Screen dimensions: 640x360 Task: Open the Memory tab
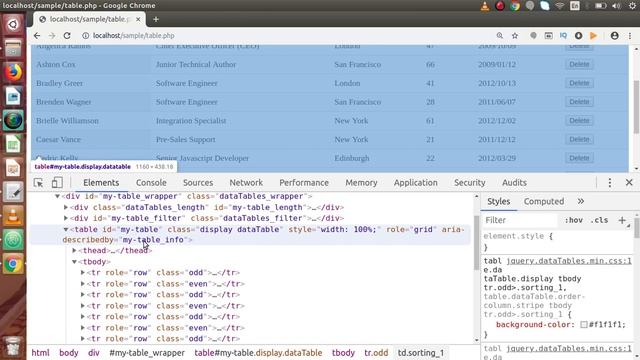click(361, 183)
